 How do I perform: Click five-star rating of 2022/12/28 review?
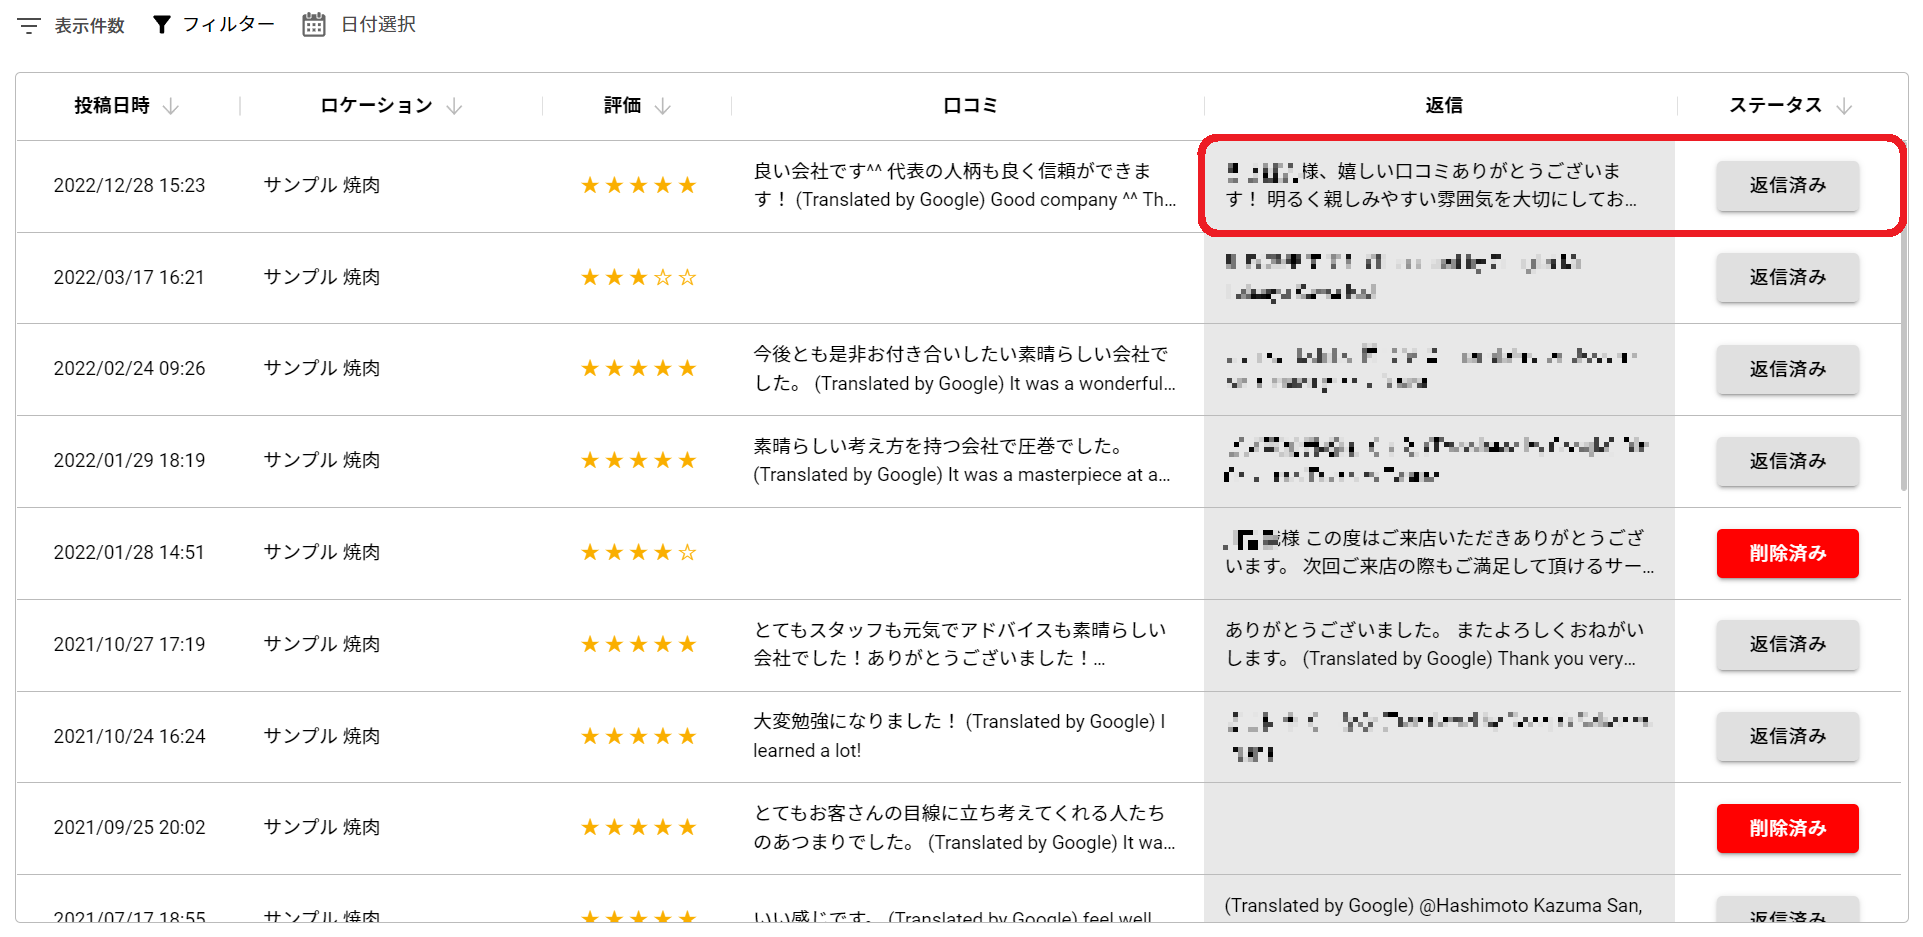pos(638,186)
